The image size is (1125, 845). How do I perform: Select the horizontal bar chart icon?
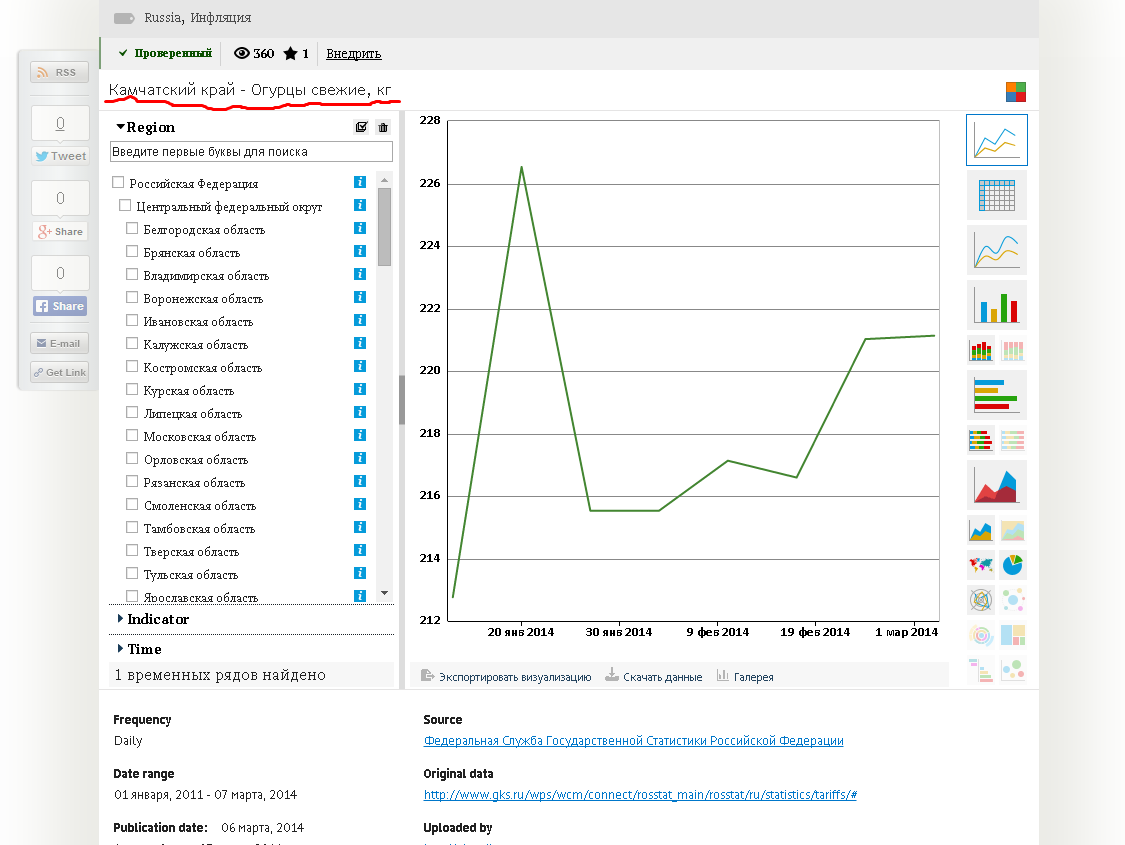[997, 395]
